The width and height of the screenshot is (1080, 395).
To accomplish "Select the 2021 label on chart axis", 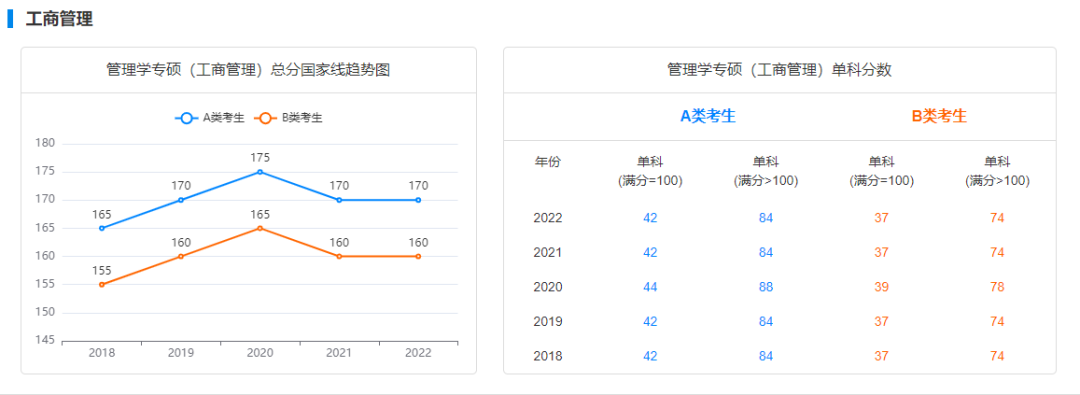I will coord(339,353).
